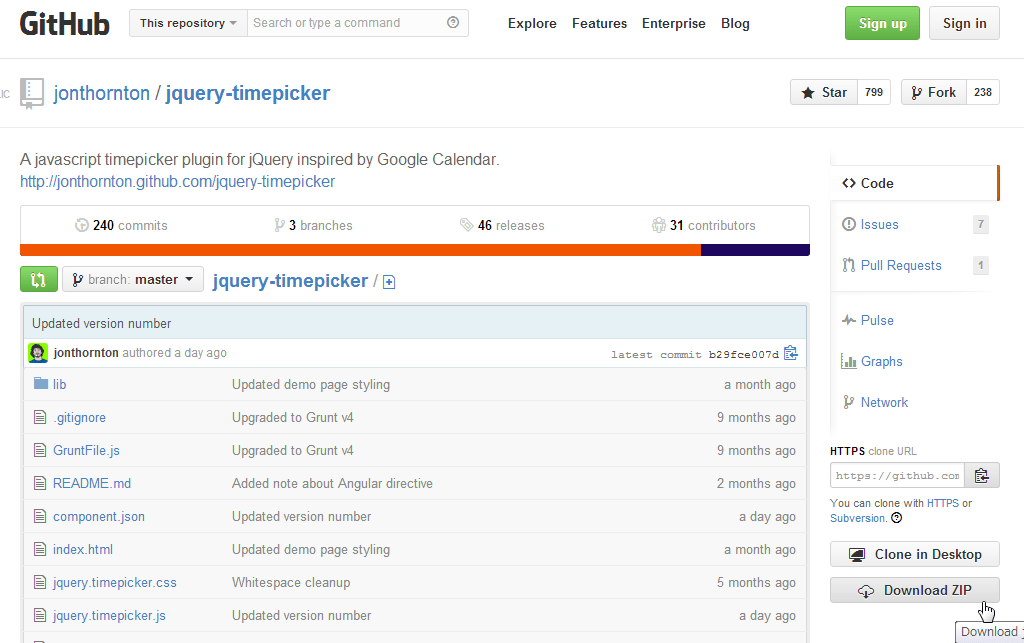Viewport: 1024px width, 643px height.
Task: Open the Blog menu item
Action: point(735,24)
